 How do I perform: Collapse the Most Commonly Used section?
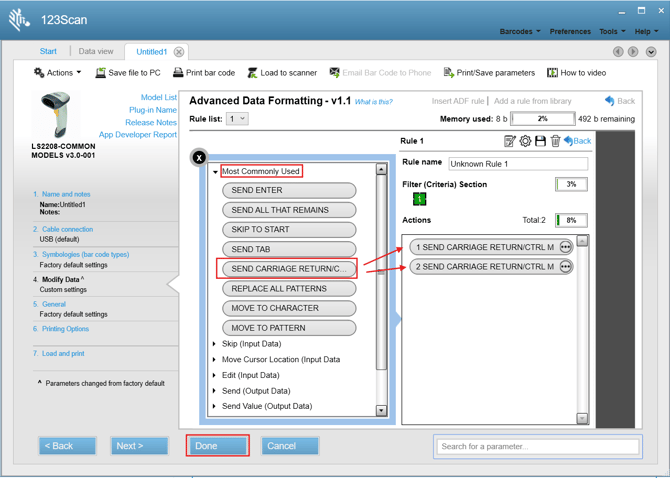215,172
